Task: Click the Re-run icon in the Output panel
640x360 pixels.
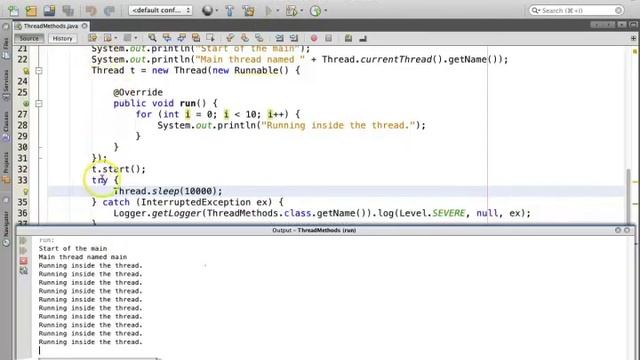Action: pyautogui.click(x=23, y=241)
